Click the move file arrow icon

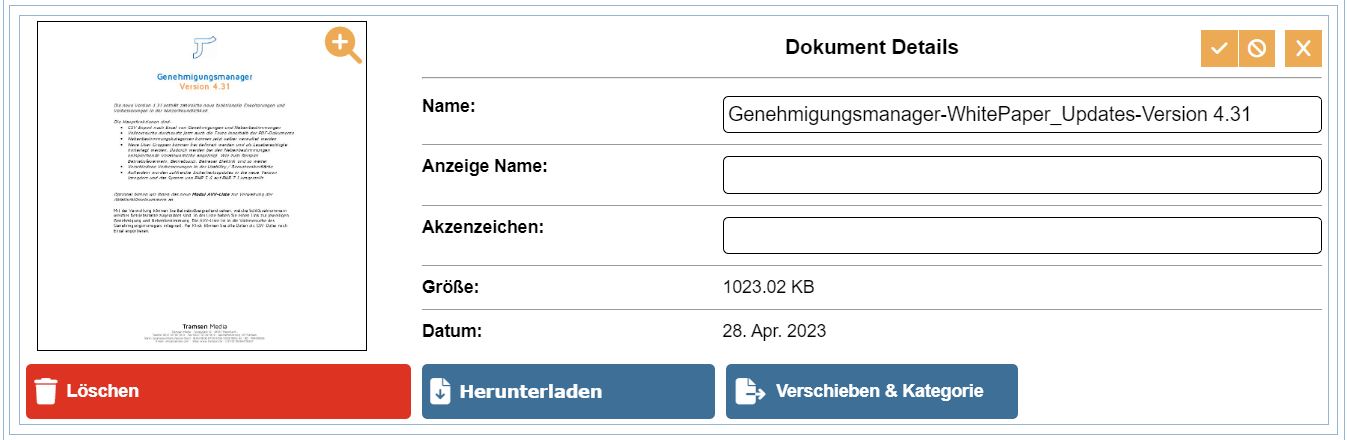click(x=749, y=391)
